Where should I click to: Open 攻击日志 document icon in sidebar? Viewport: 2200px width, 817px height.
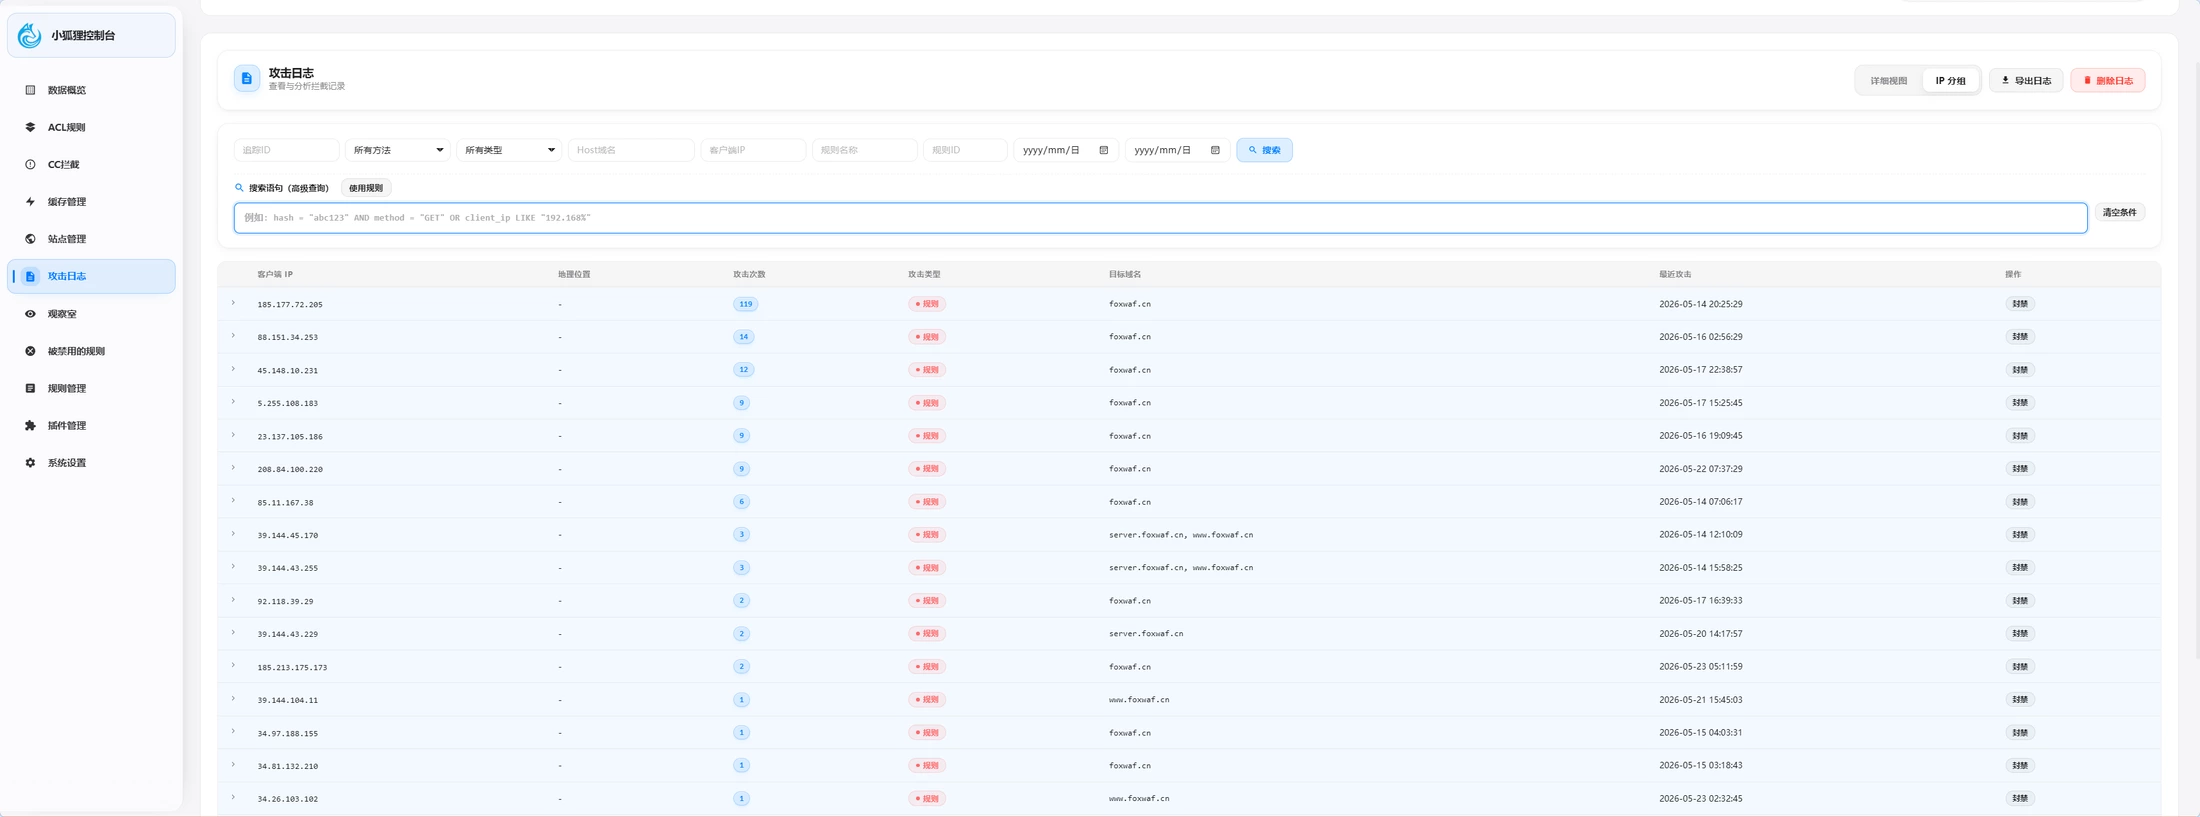click(30, 276)
